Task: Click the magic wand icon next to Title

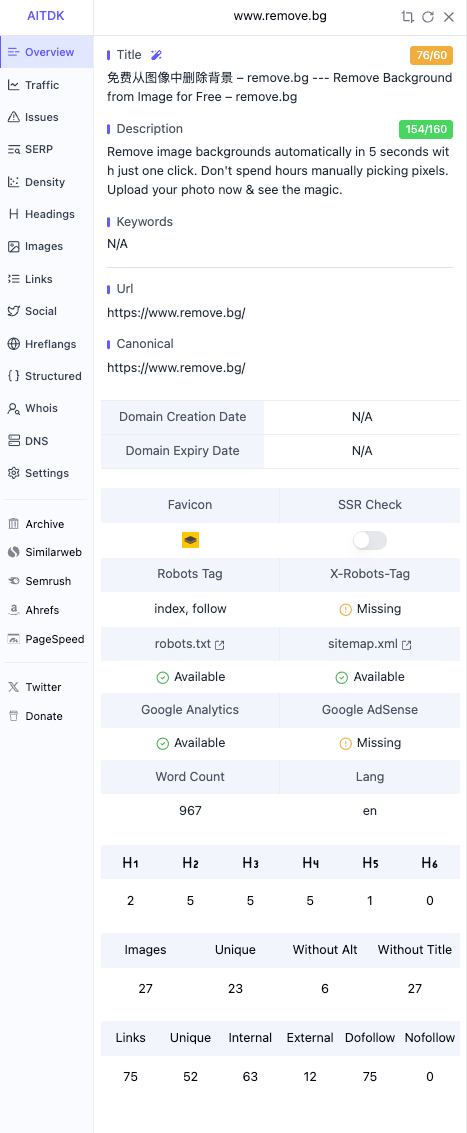Action: click(x=156, y=55)
